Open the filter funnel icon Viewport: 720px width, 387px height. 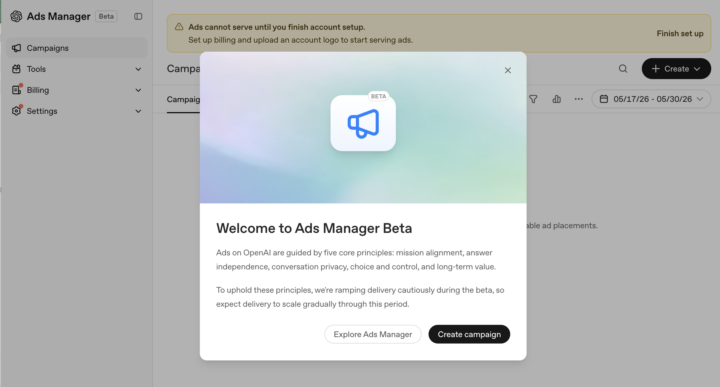coord(533,99)
